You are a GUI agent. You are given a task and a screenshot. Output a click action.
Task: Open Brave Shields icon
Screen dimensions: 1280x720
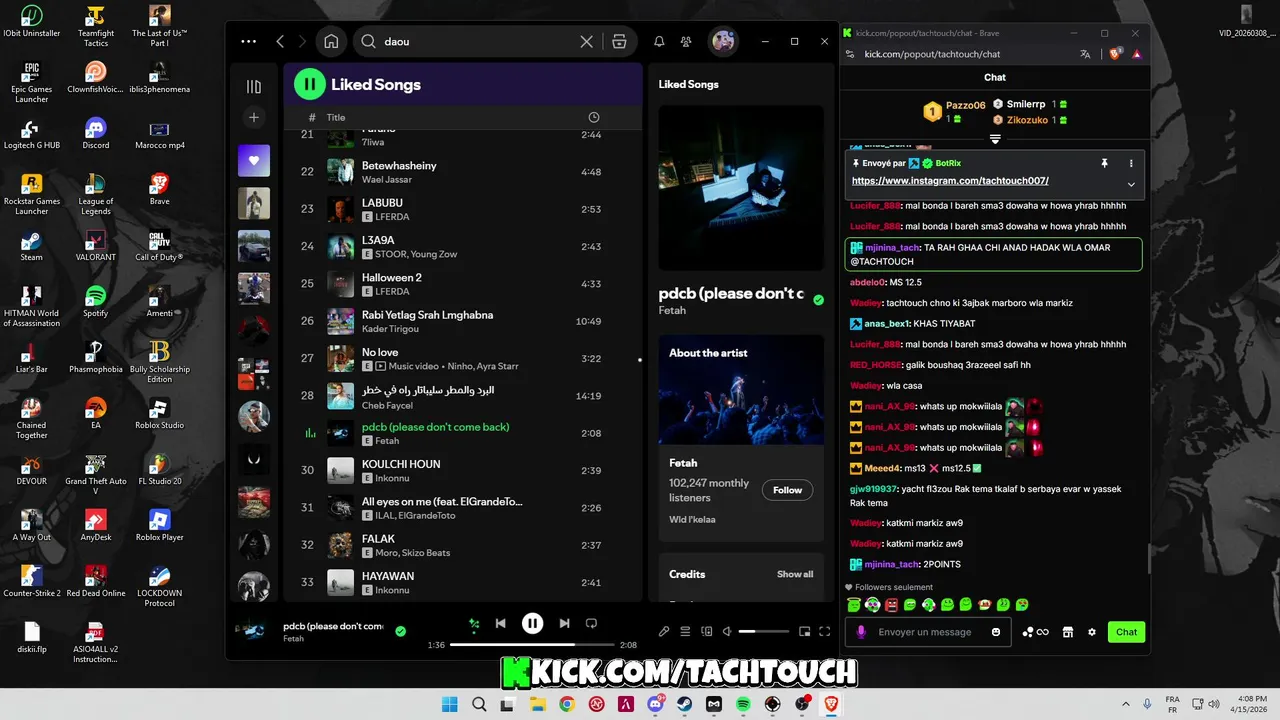pyautogui.click(x=1116, y=54)
